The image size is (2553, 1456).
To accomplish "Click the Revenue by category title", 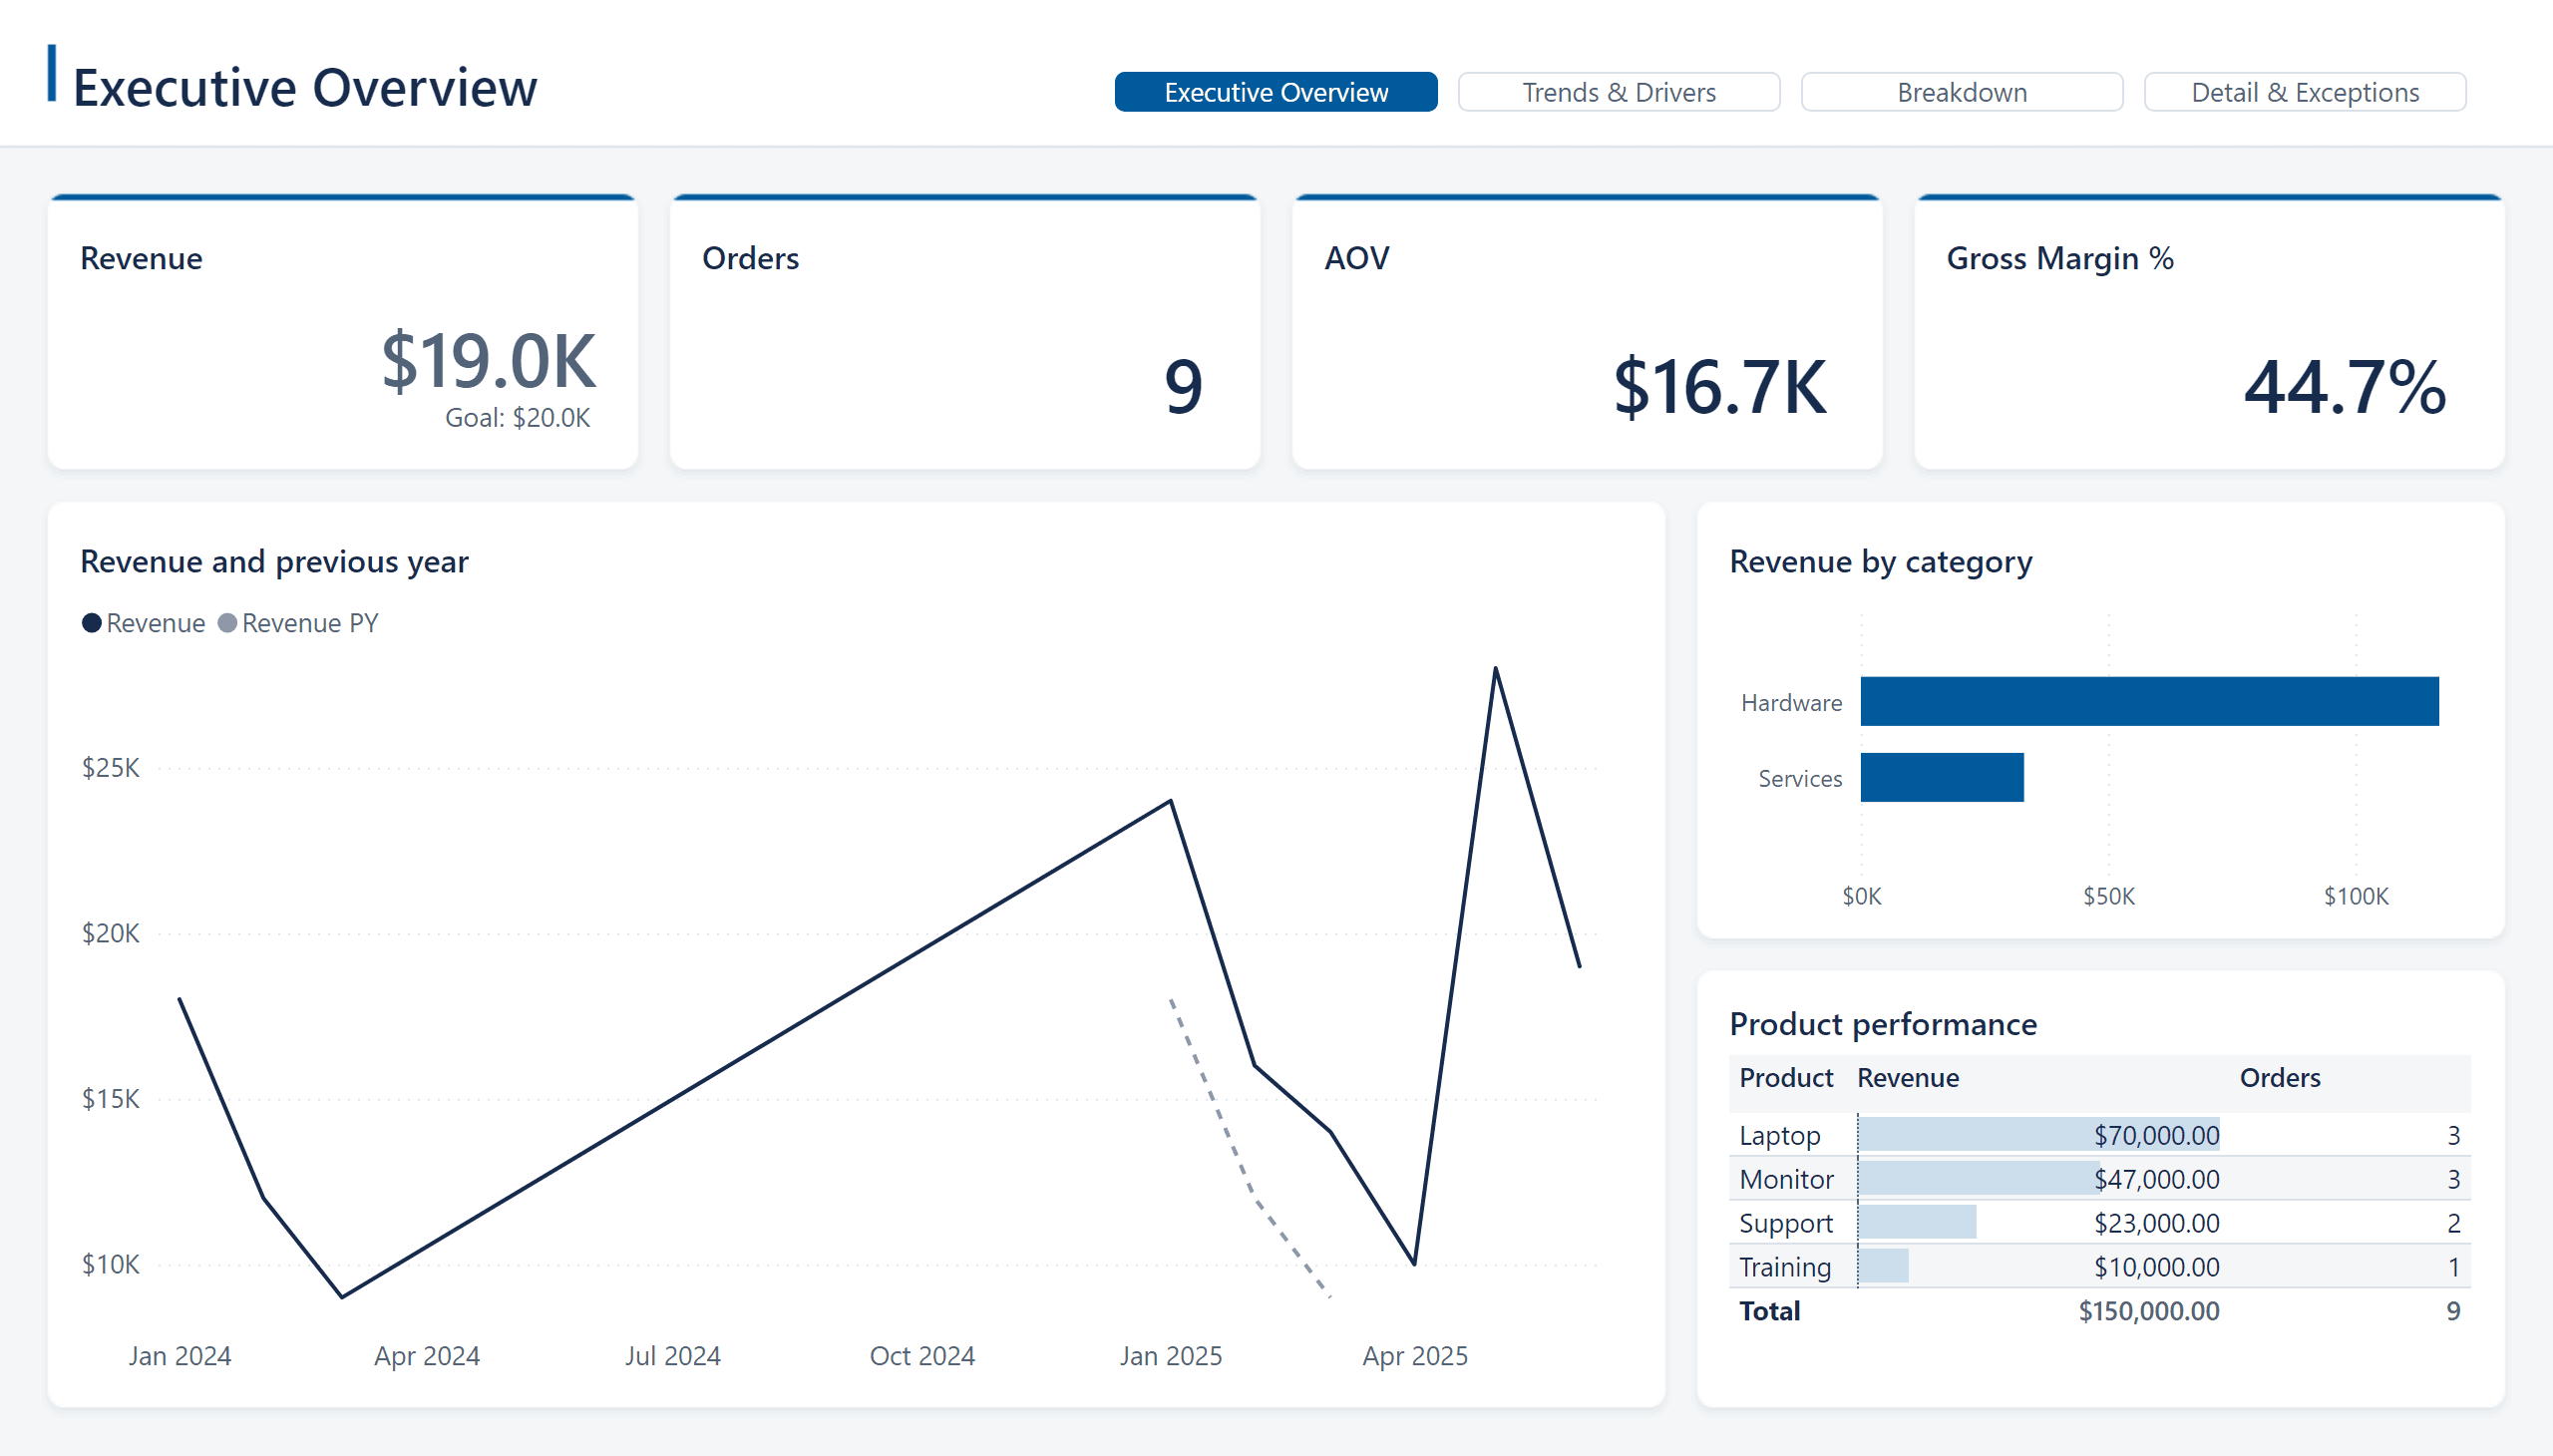I will tap(1880, 562).
